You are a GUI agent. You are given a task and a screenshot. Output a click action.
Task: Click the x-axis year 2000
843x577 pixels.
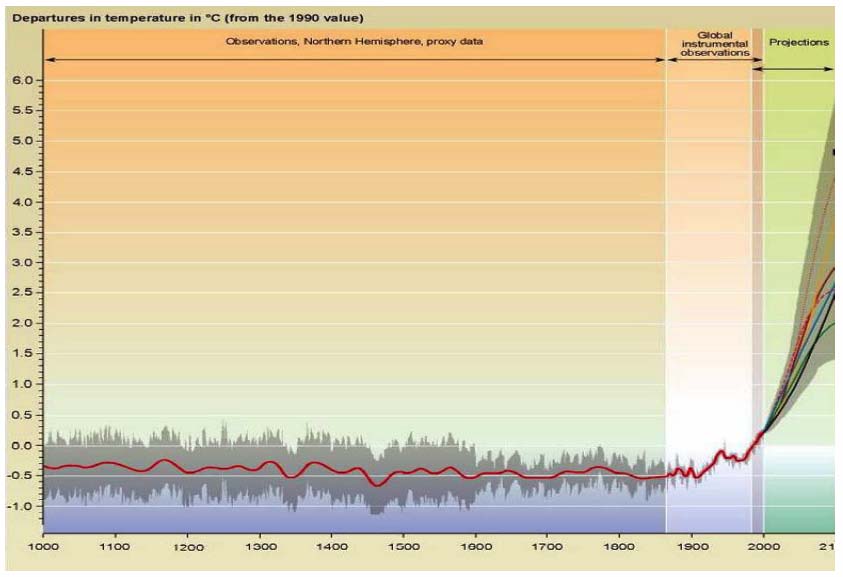point(764,547)
